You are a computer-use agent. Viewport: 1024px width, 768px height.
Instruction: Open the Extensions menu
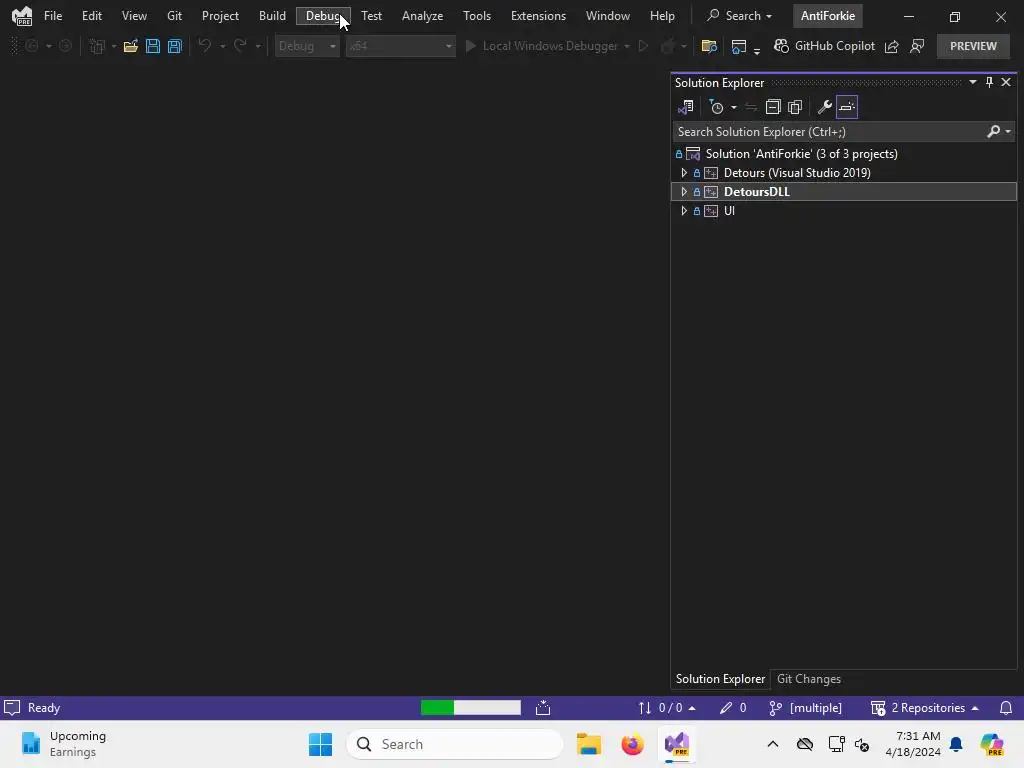(x=538, y=16)
